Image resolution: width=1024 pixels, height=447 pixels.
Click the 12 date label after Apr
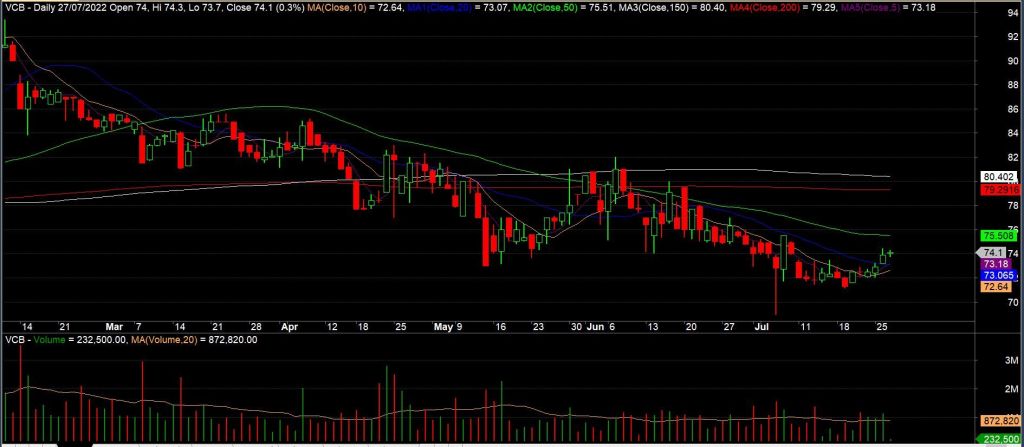click(x=333, y=326)
